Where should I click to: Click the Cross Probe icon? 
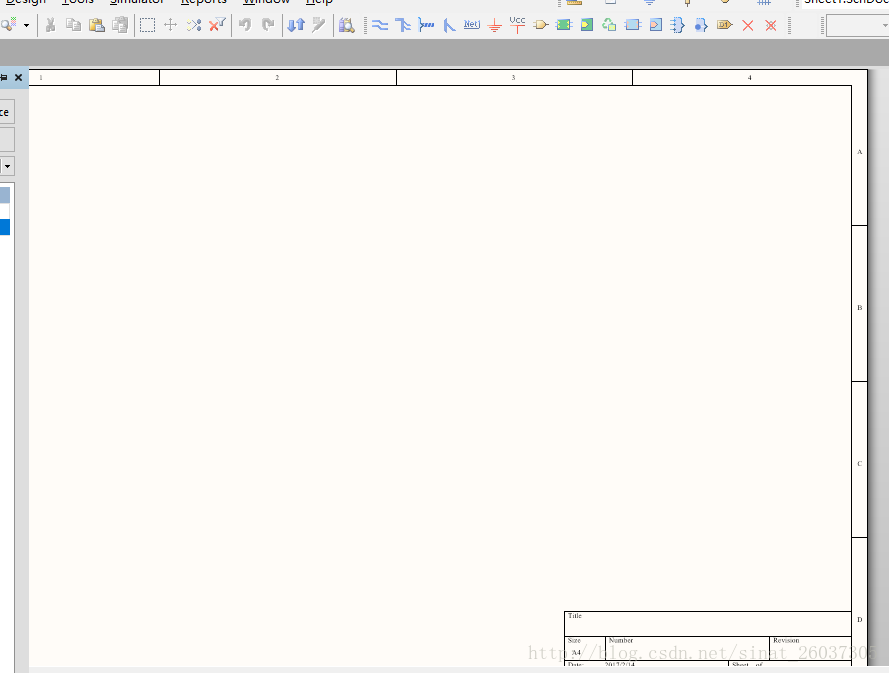319,25
